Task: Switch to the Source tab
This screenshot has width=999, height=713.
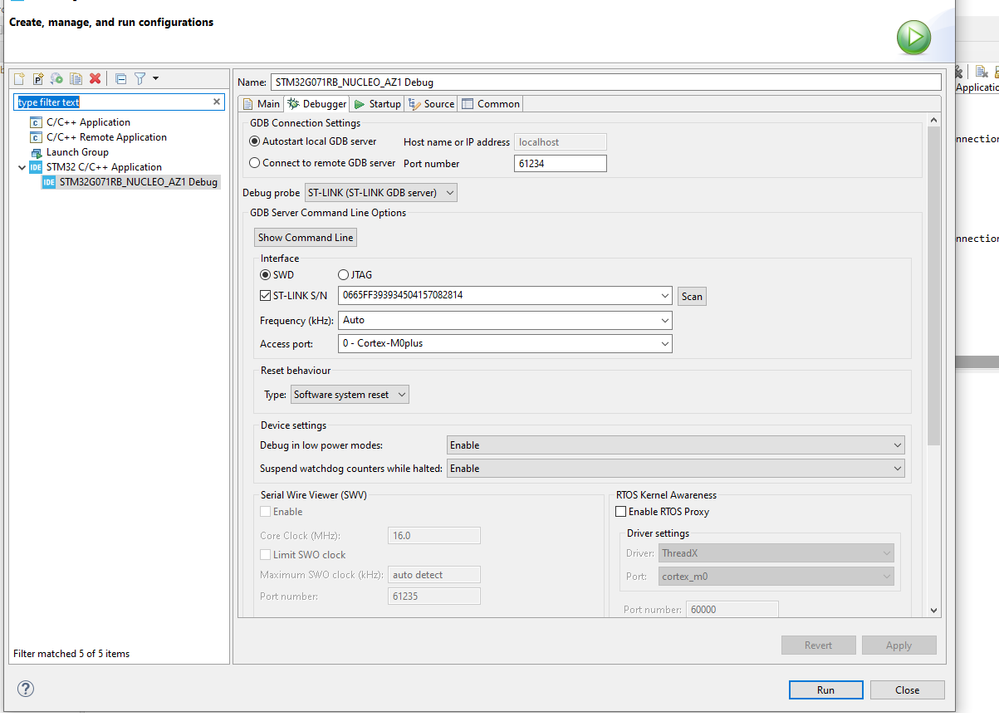Action: (431, 104)
